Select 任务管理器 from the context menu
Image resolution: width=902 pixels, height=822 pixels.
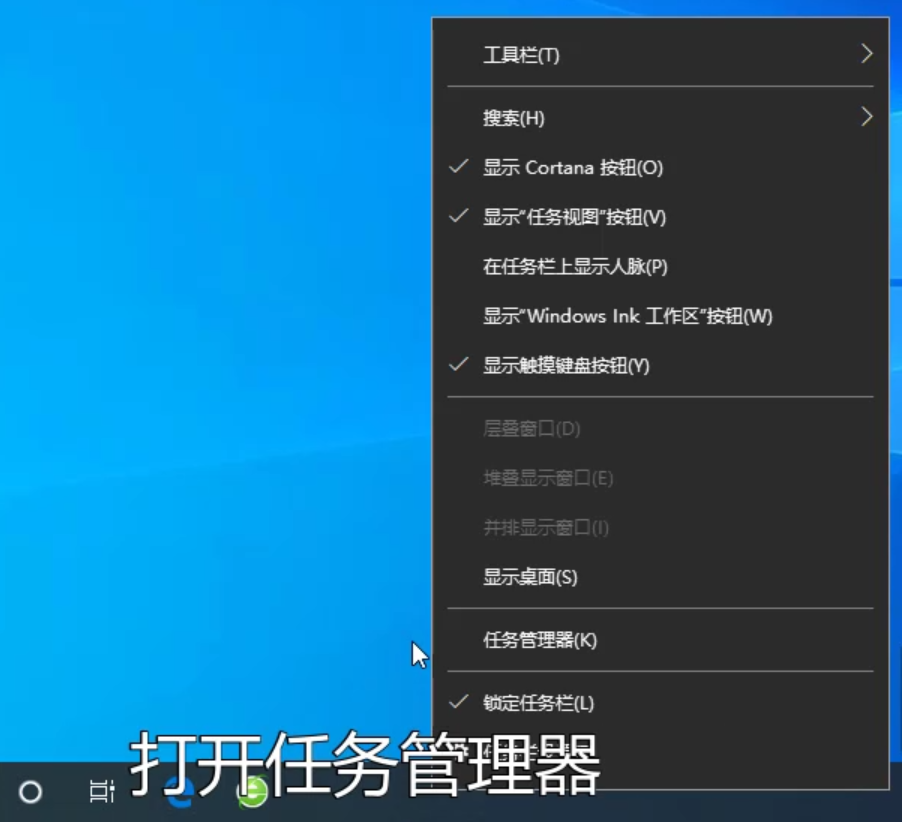540,640
